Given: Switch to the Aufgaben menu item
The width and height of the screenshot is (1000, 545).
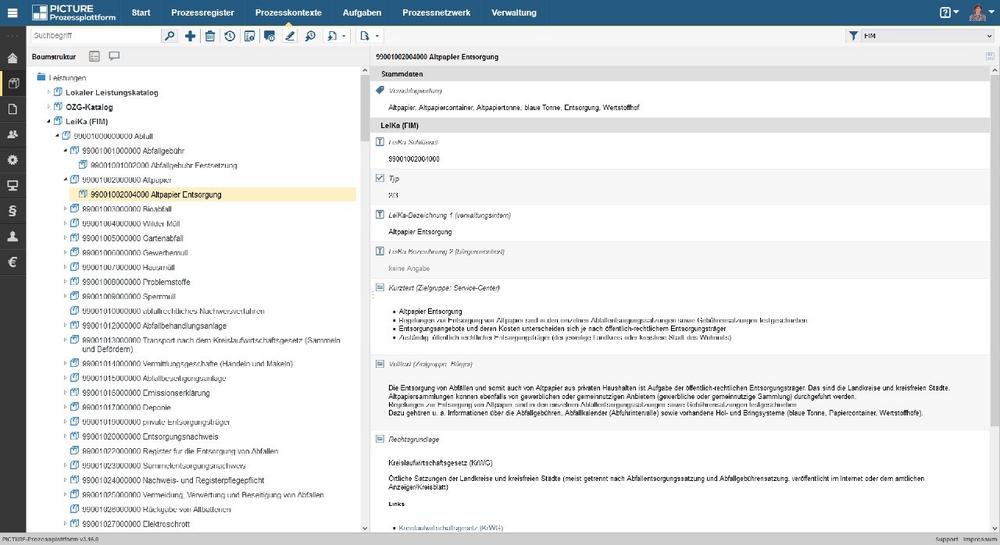Looking at the screenshot, I should tap(362, 13).
